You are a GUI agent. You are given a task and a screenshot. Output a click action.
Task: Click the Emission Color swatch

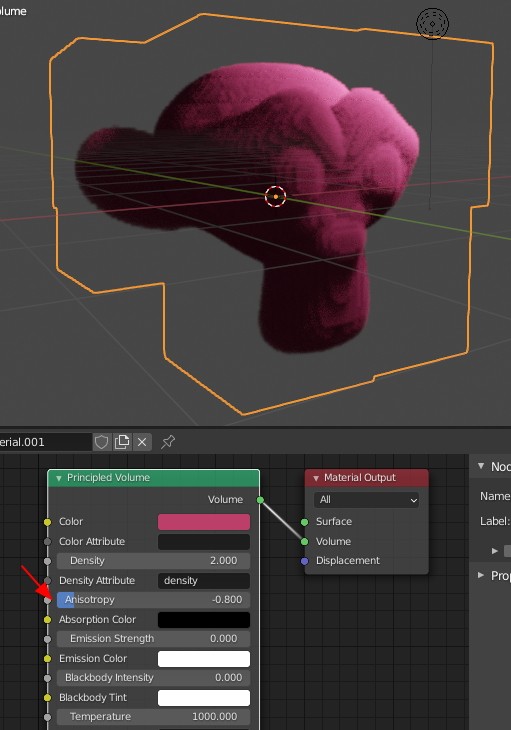[204, 659]
